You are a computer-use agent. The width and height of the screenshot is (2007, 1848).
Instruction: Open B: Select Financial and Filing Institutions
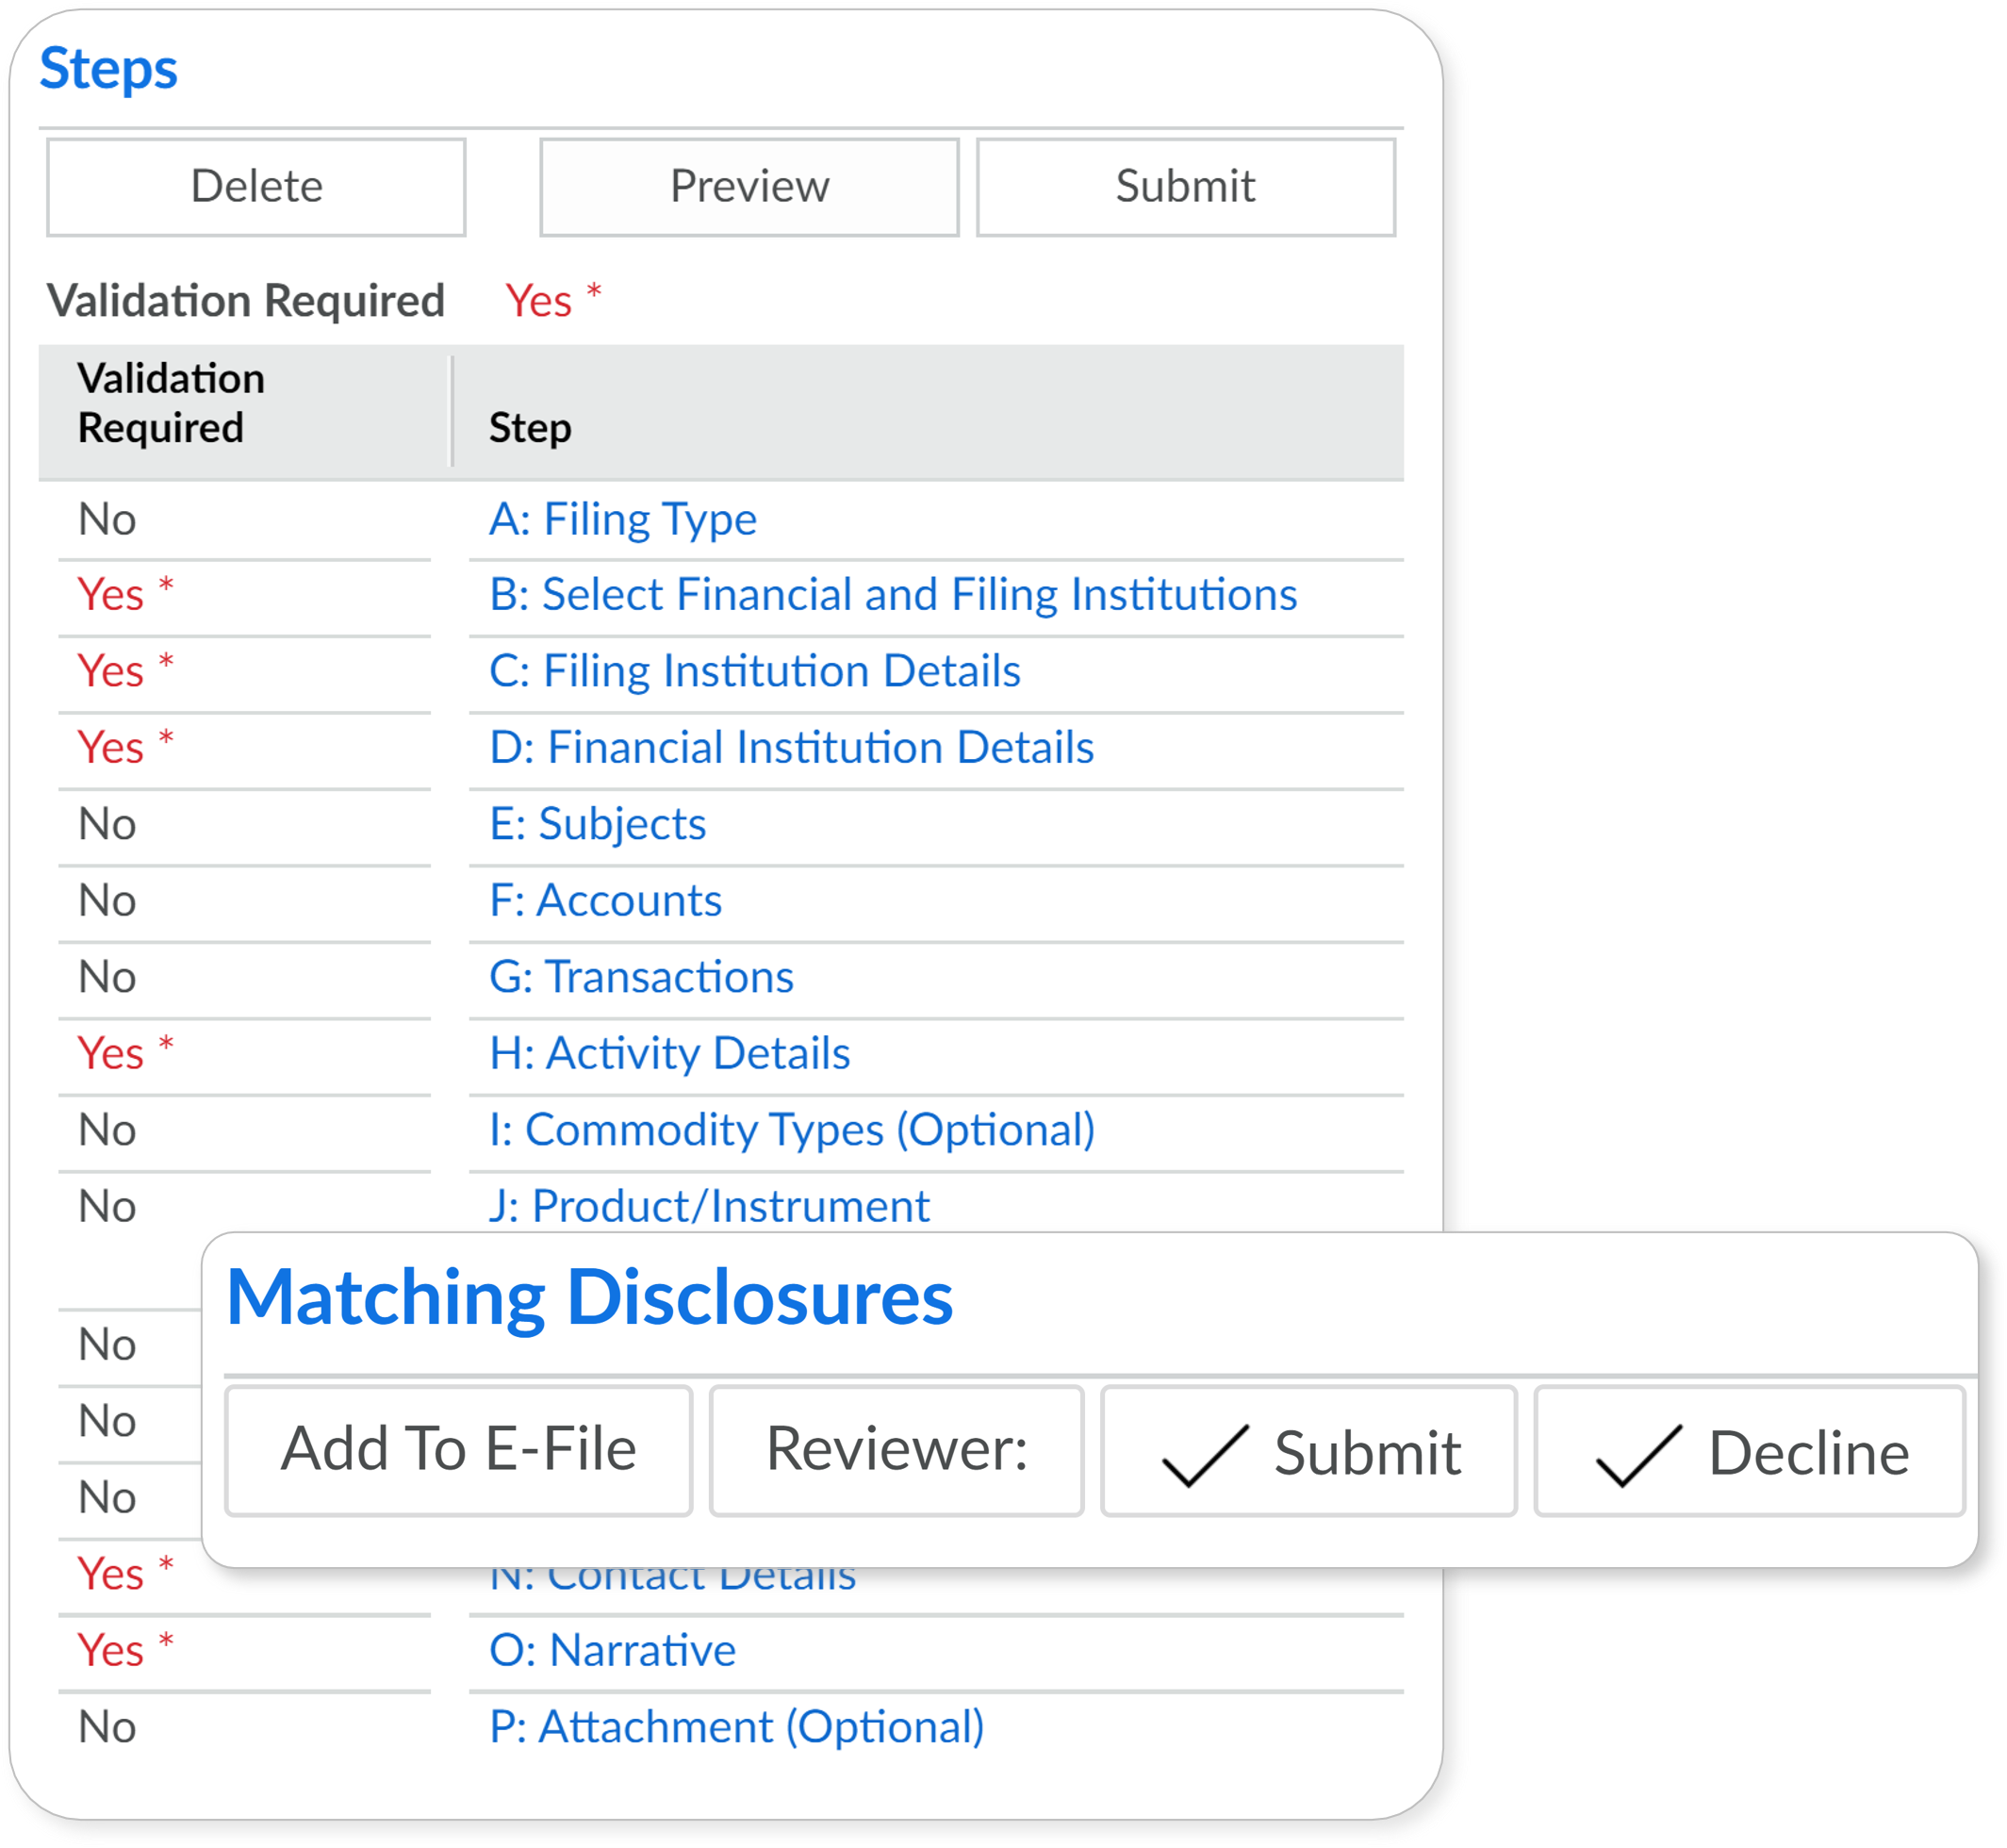pos(892,595)
